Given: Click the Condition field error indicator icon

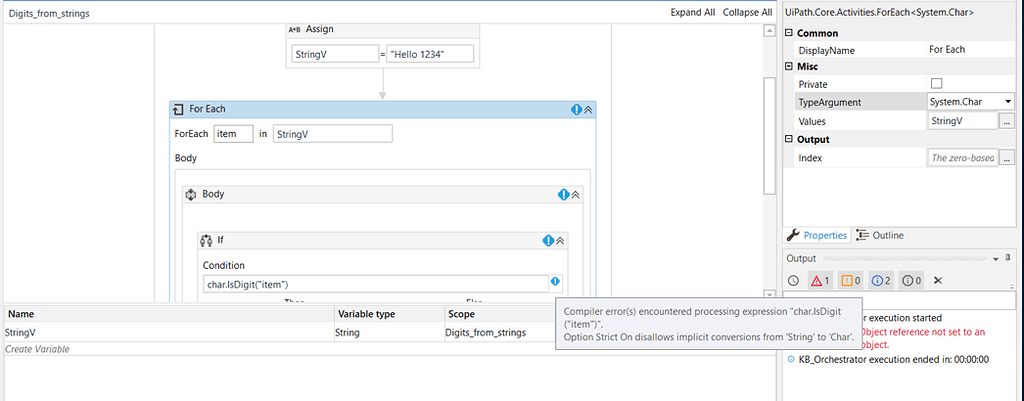Looking at the screenshot, I should click(555, 282).
